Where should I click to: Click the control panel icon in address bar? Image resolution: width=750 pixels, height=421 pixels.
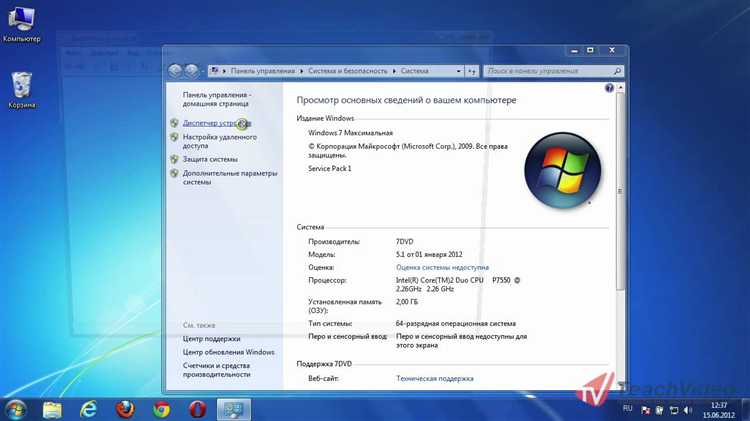(x=215, y=71)
